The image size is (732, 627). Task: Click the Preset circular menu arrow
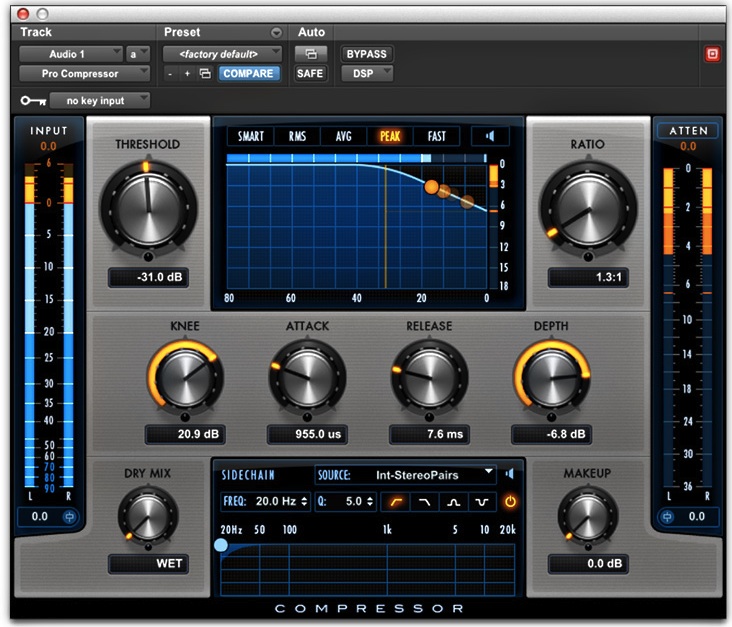(x=276, y=33)
